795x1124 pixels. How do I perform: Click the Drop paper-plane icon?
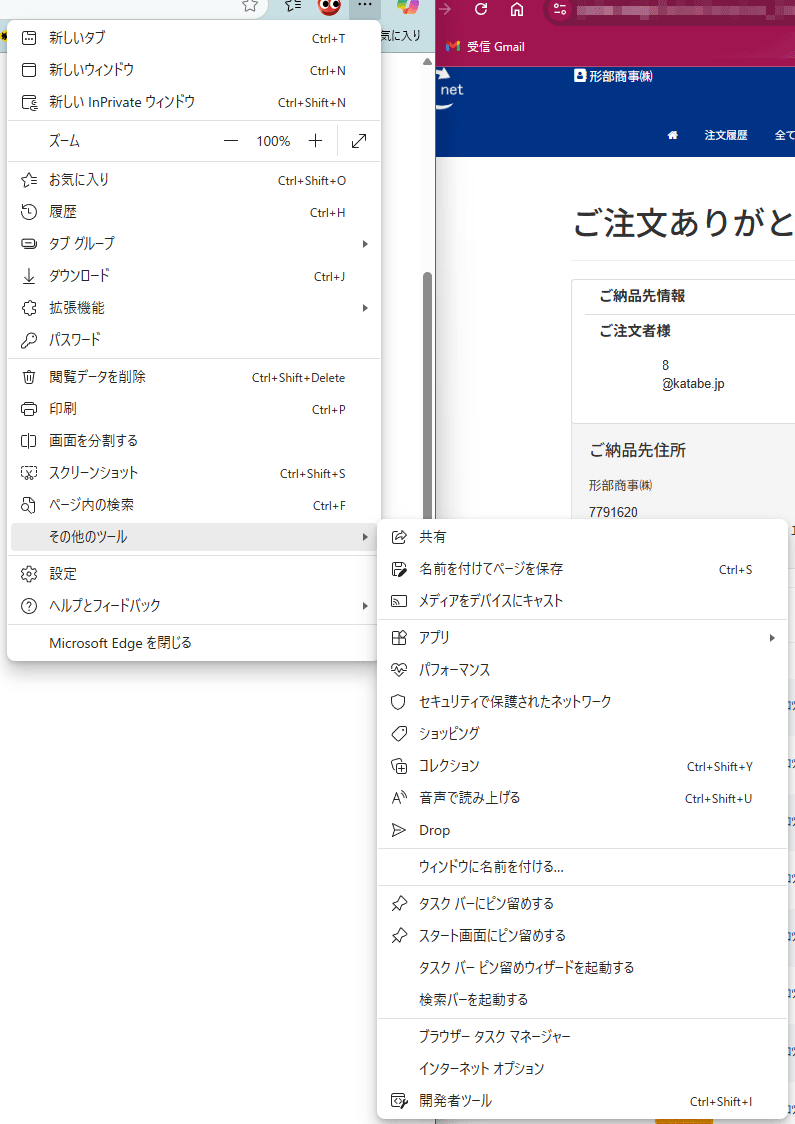(x=399, y=830)
